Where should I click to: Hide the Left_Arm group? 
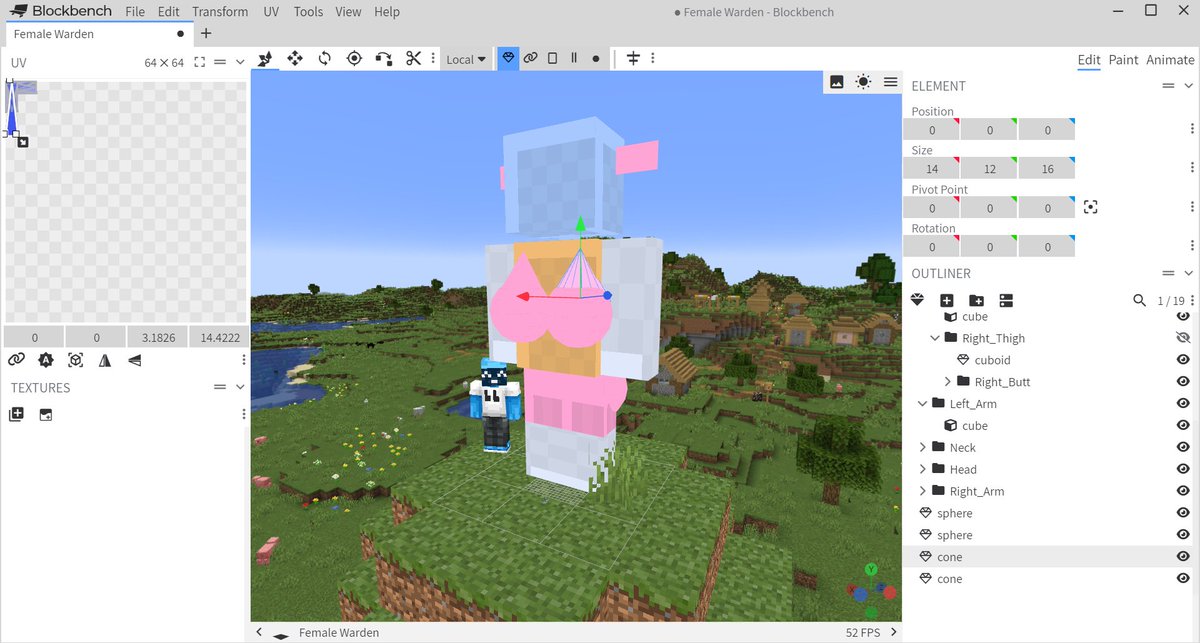coord(1183,404)
